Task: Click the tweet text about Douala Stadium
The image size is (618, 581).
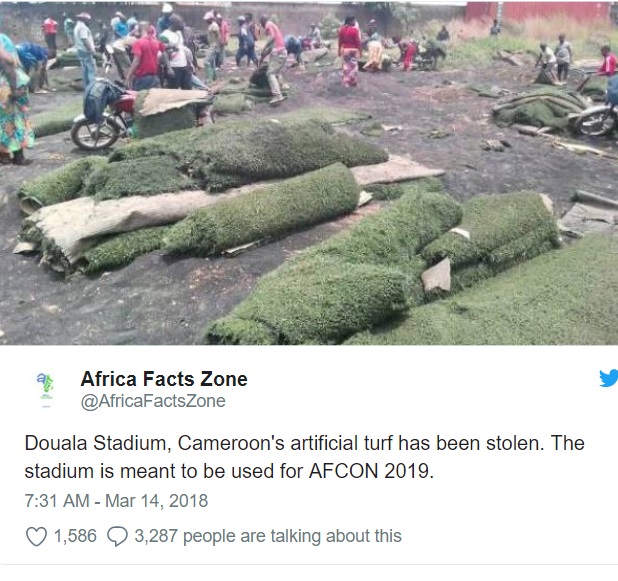Action: tap(304, 456)
